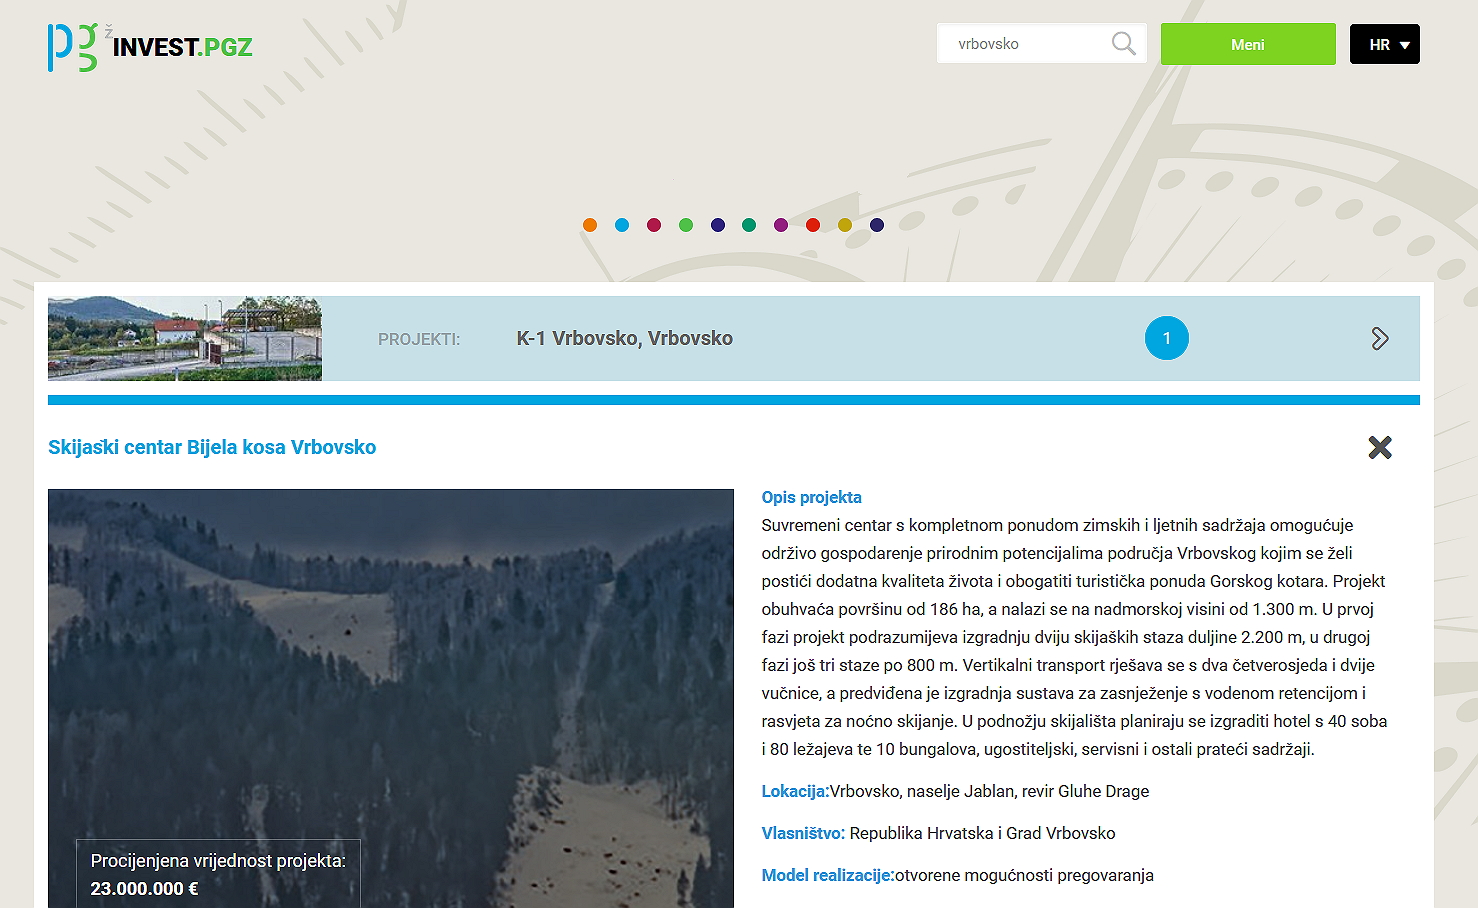Go to next project with right chevron
The width and height of the screenshot is (1478, 908).
[1379, 339]
